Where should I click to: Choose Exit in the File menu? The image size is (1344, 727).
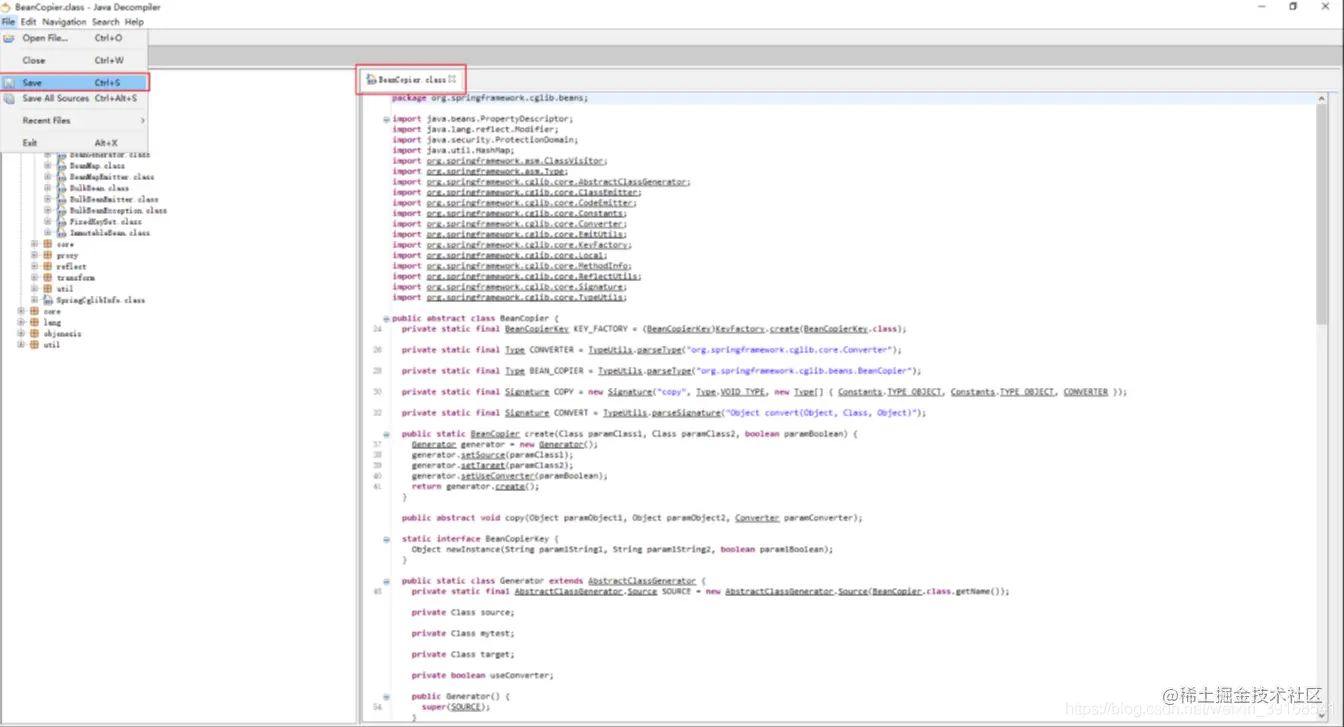coord(74,143)
